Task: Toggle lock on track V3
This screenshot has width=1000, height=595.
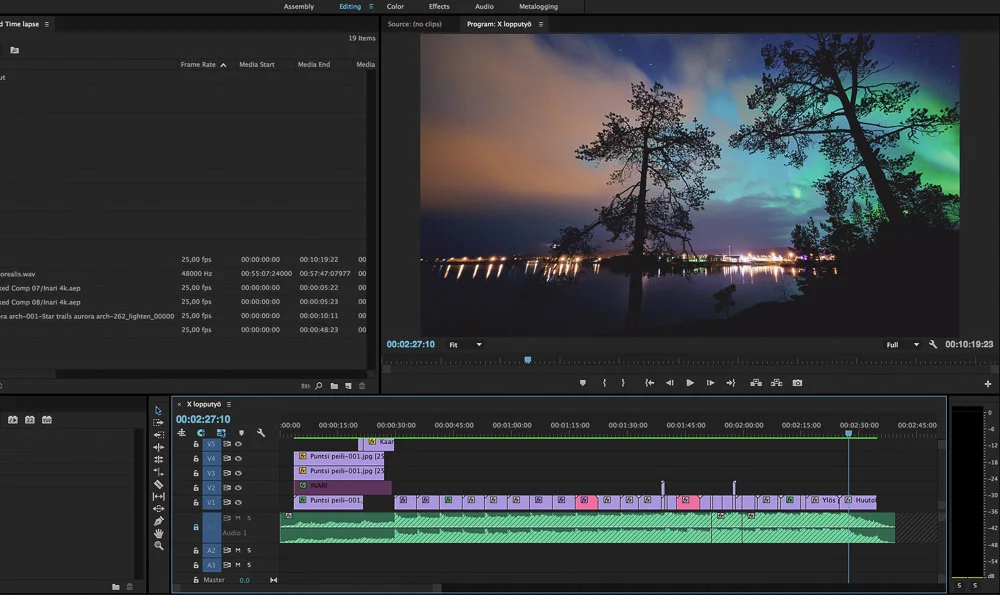Action: pyautogui.click(x=196, y=473)
